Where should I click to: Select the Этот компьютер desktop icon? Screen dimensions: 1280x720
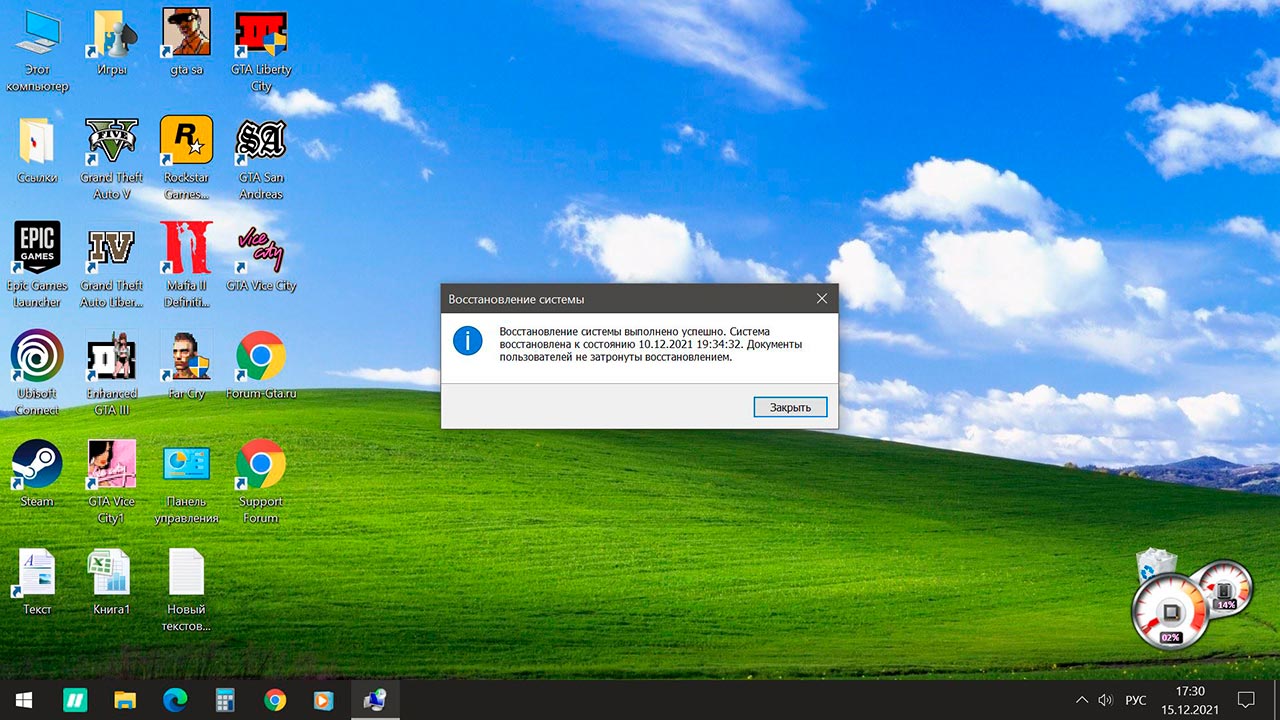[x=37, y=51]
